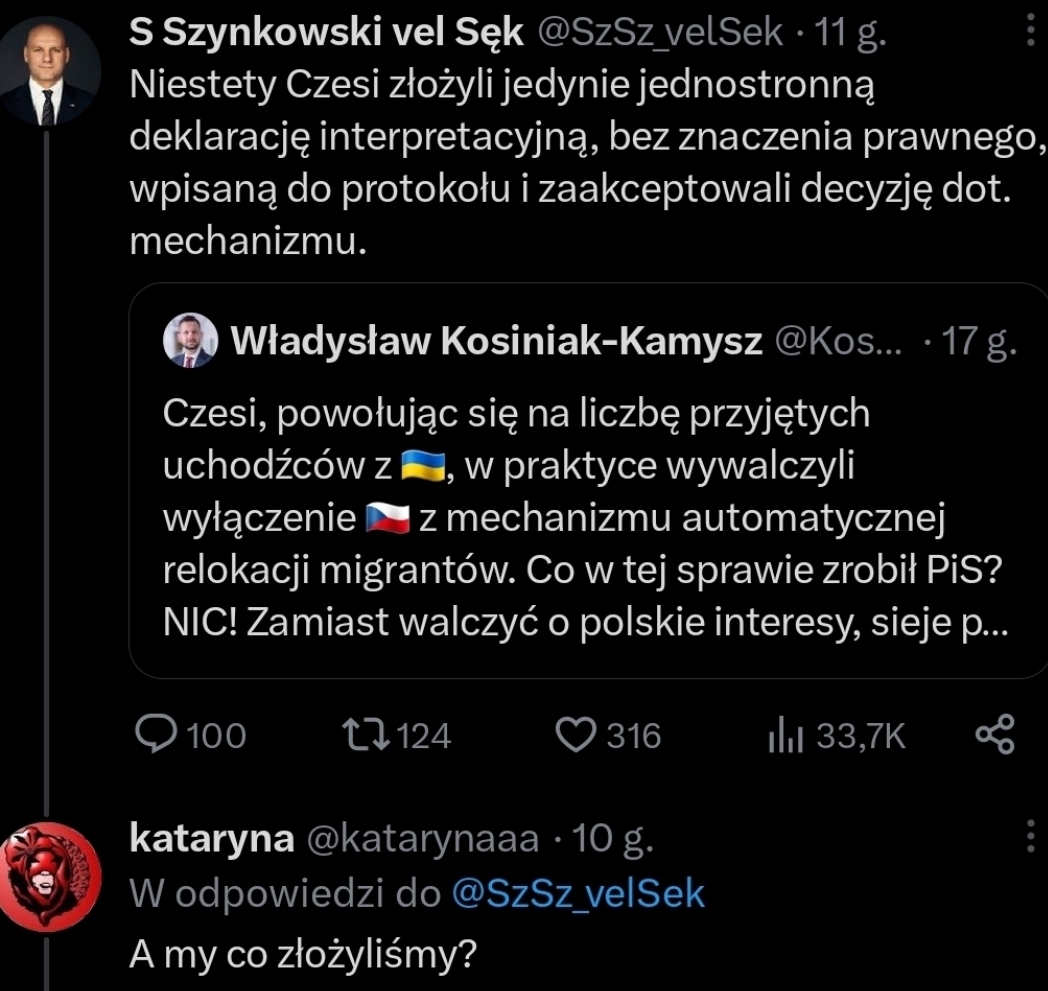The image size is (1048, 991).
Task: Open the quoted Kosiniak-Kamysz tweet text
Action: 585,518
